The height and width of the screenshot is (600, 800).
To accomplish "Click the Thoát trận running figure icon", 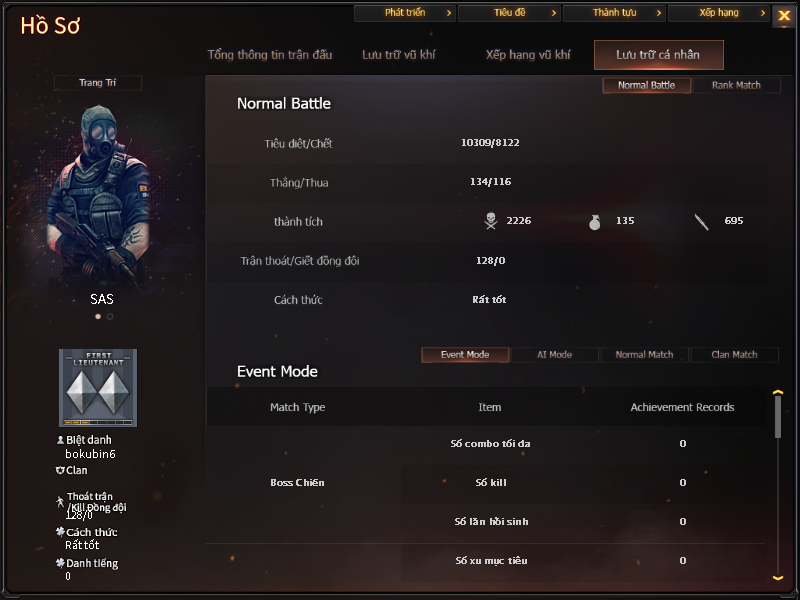I will click(x=60, y=502).
